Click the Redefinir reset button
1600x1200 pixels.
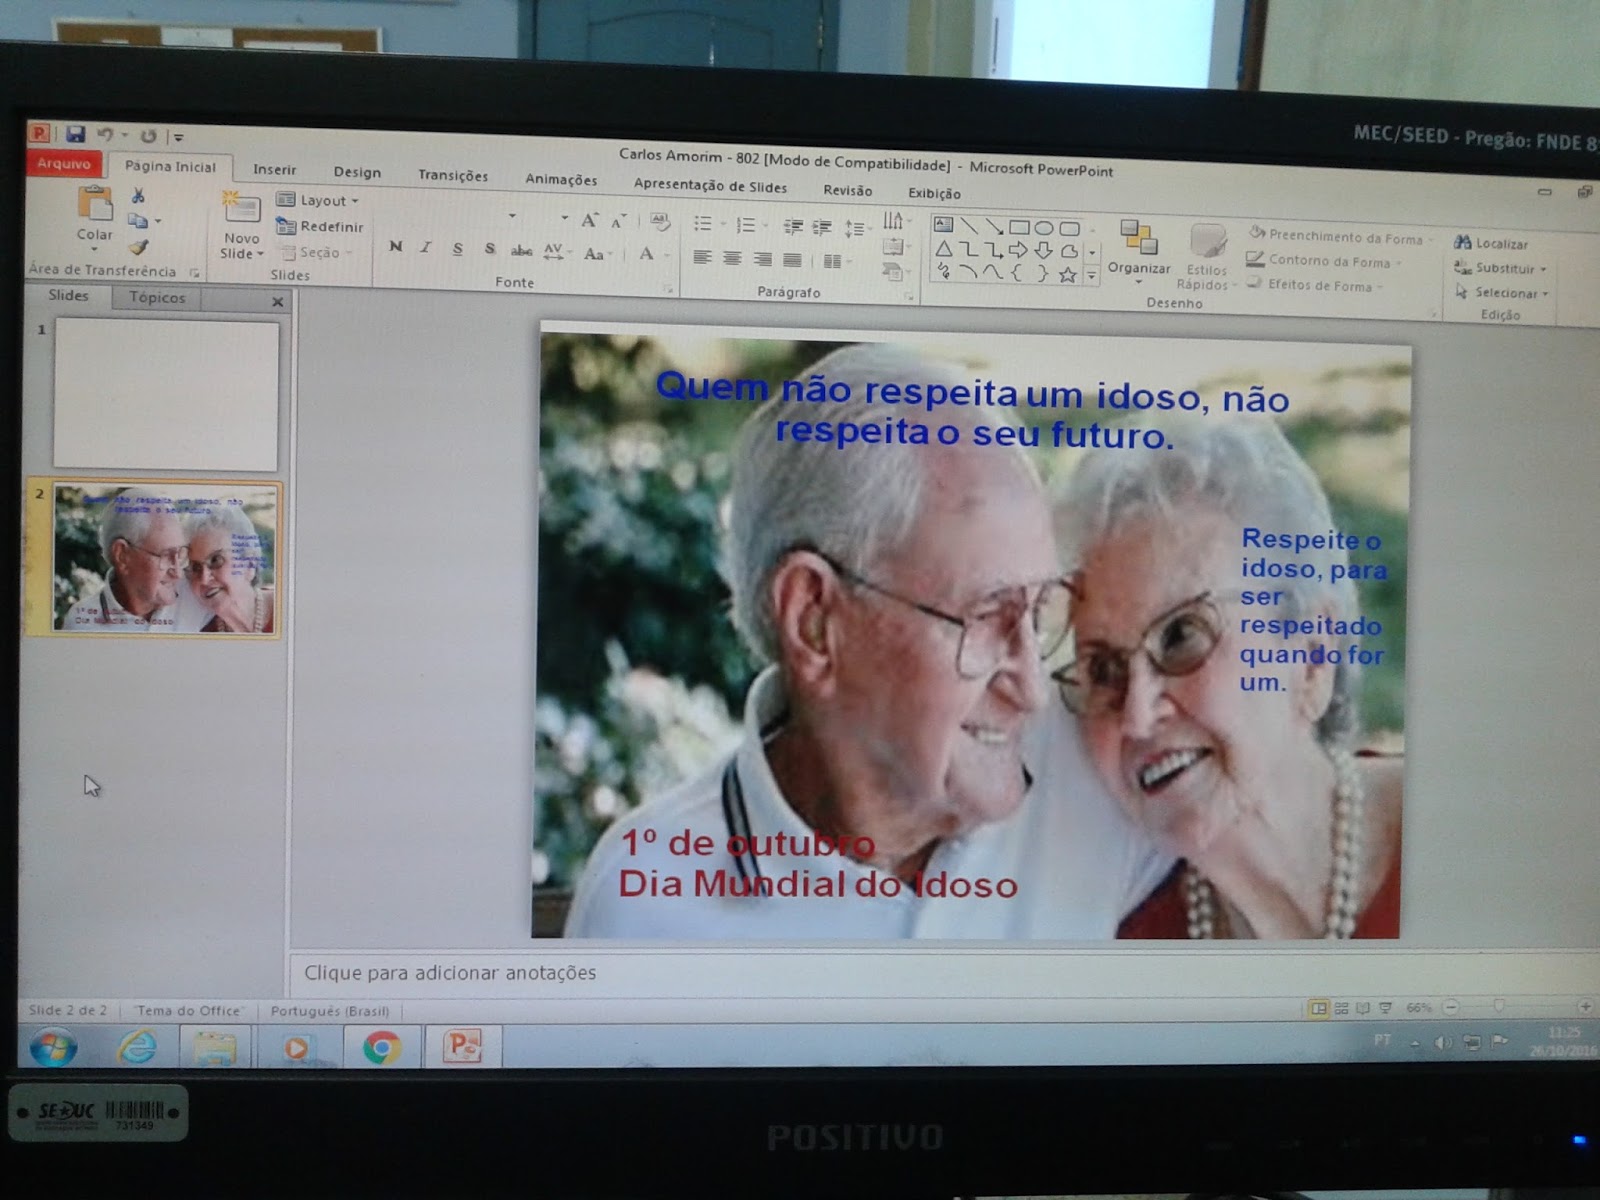point(319,226)
